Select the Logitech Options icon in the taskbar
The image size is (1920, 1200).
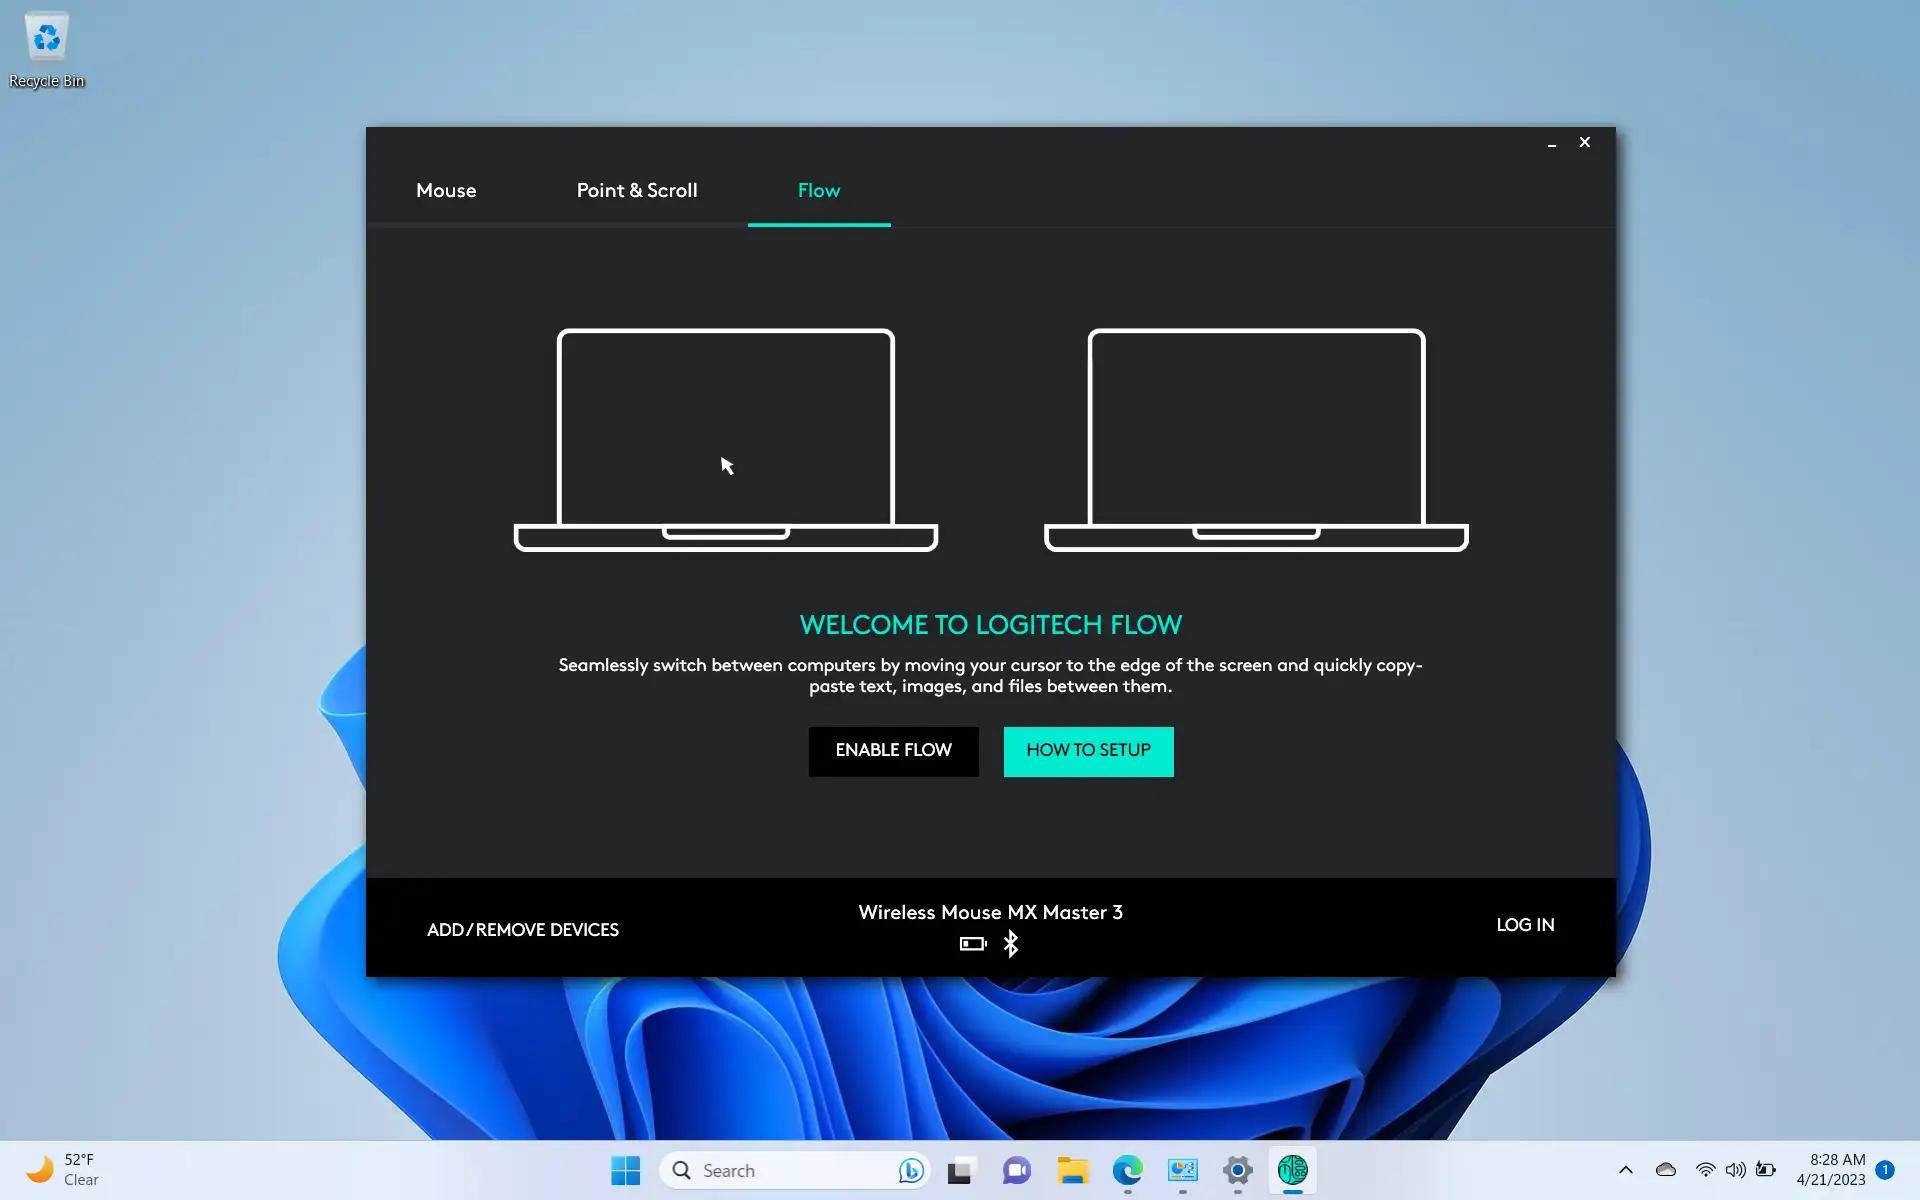[1291, 1170]
